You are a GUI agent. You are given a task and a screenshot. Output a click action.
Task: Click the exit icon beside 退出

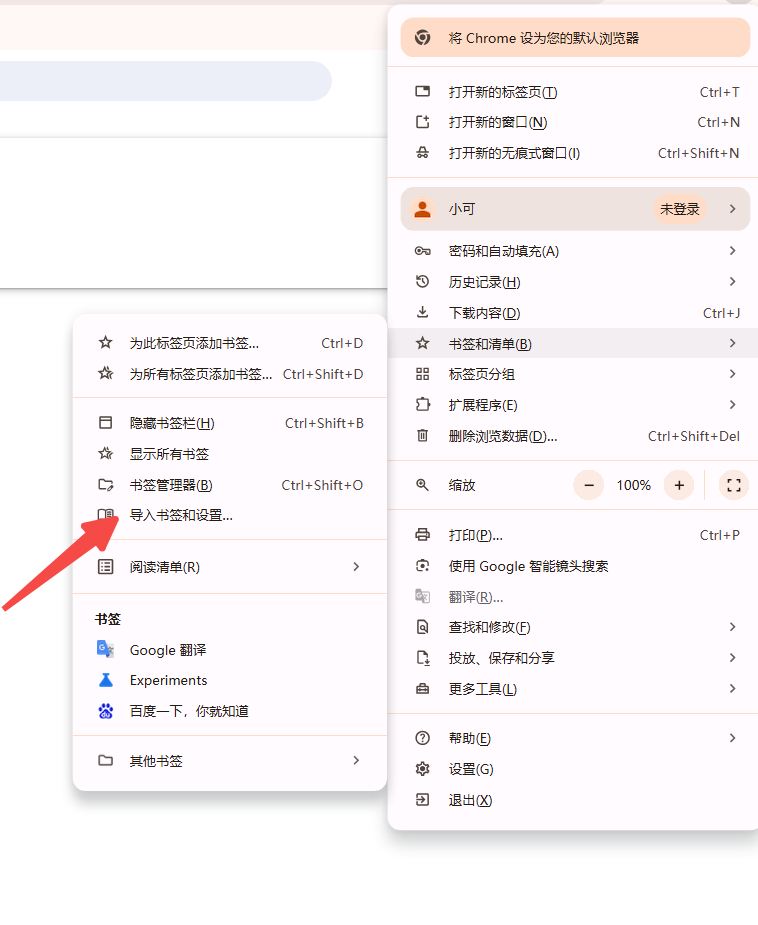coord(422,800)
